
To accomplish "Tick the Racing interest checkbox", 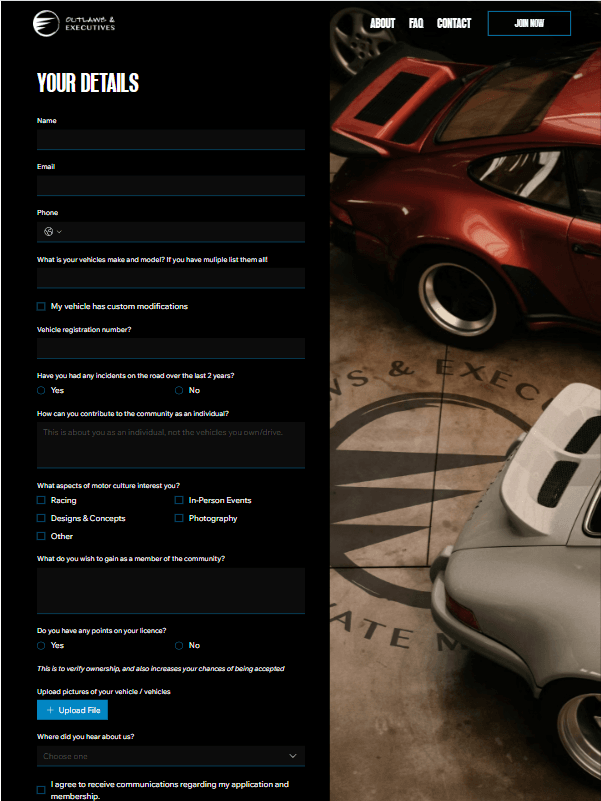I will click(41, 500).
